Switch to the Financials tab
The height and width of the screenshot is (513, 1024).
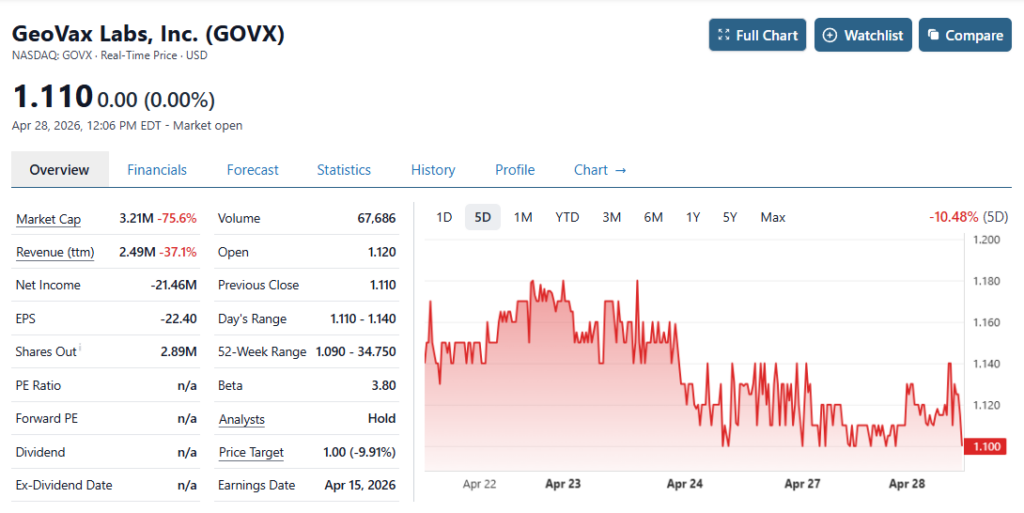157,170
